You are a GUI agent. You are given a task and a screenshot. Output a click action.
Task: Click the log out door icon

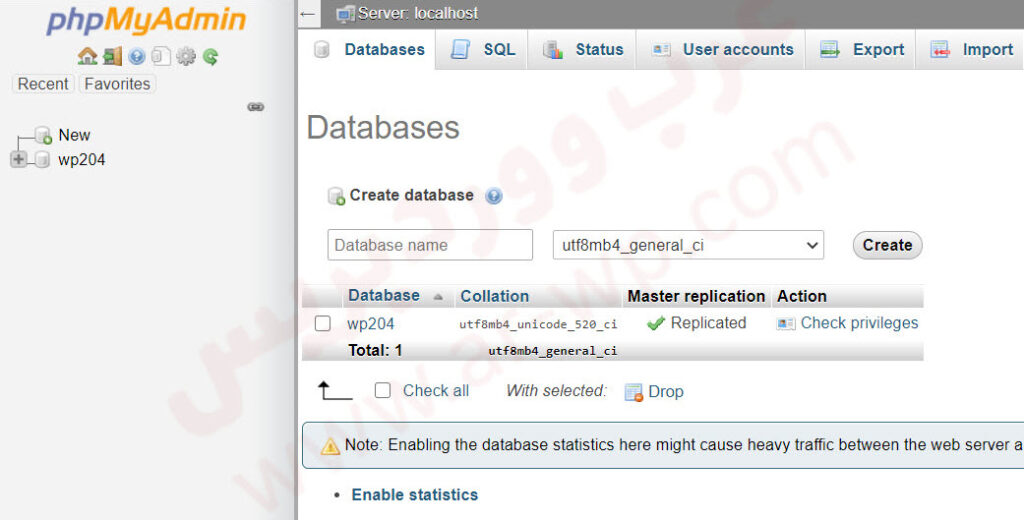[x=112, y=57]
